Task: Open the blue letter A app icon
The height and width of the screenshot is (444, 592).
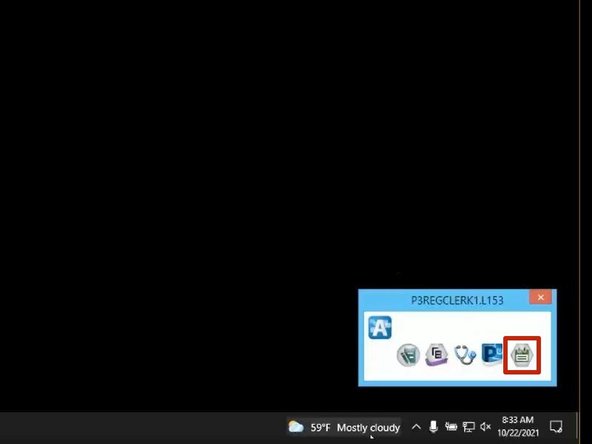Action: point(380,327)
